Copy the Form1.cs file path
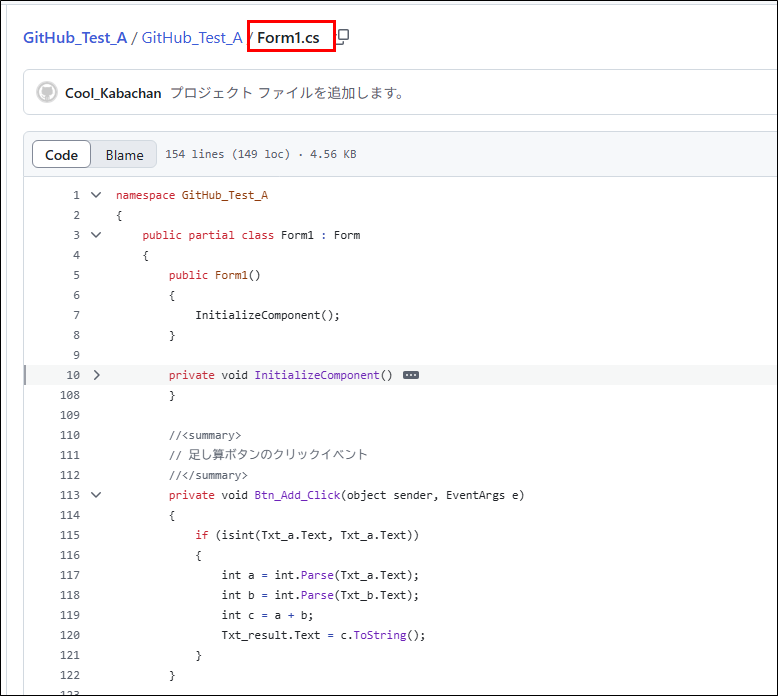Image resolution: width=778 pixels, height=696 pixels. click(x=343, y=37)
